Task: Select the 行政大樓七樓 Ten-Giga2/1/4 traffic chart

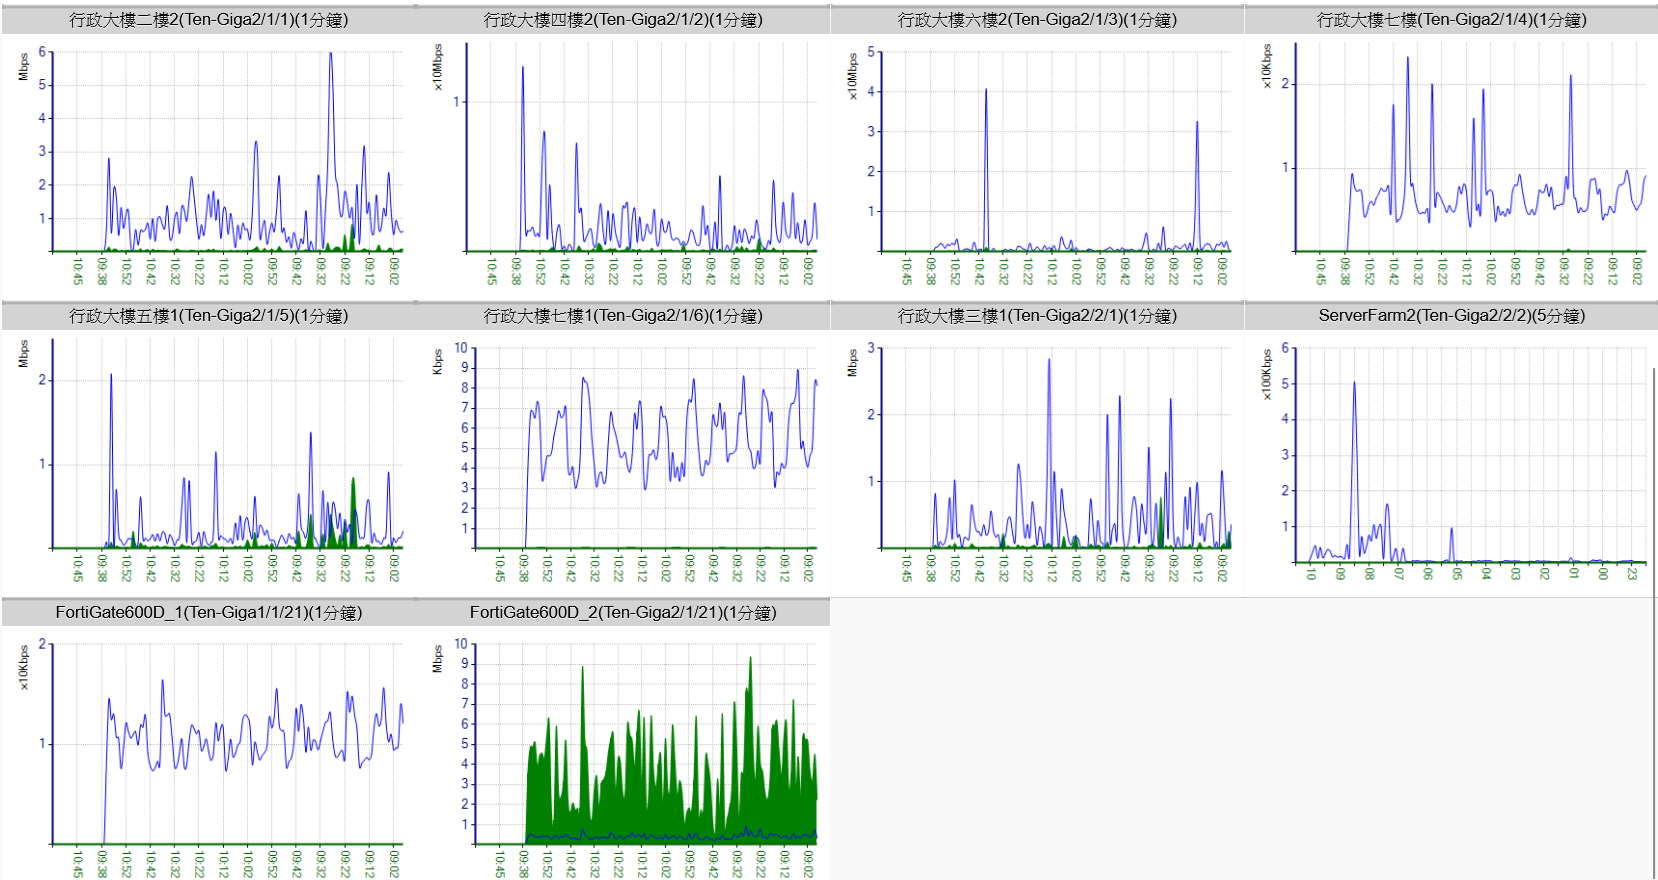Action: click(x=1470, y=150)
